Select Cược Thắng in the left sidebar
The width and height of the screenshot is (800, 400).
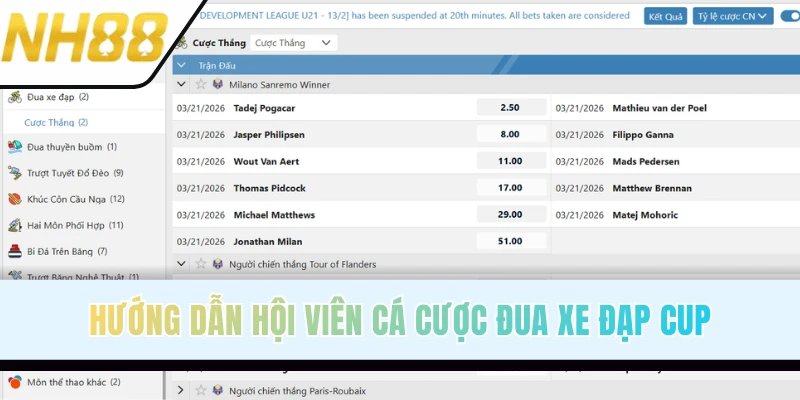tap(56, 122)
